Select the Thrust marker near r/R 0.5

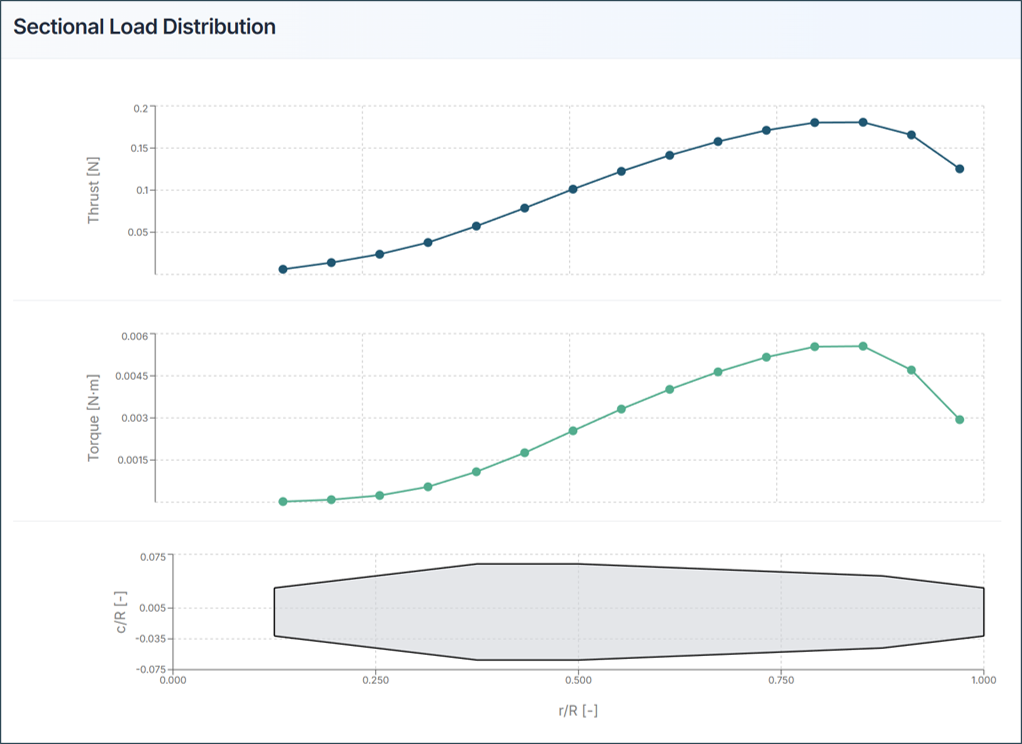pyautogui.click(x=572, y=188)
